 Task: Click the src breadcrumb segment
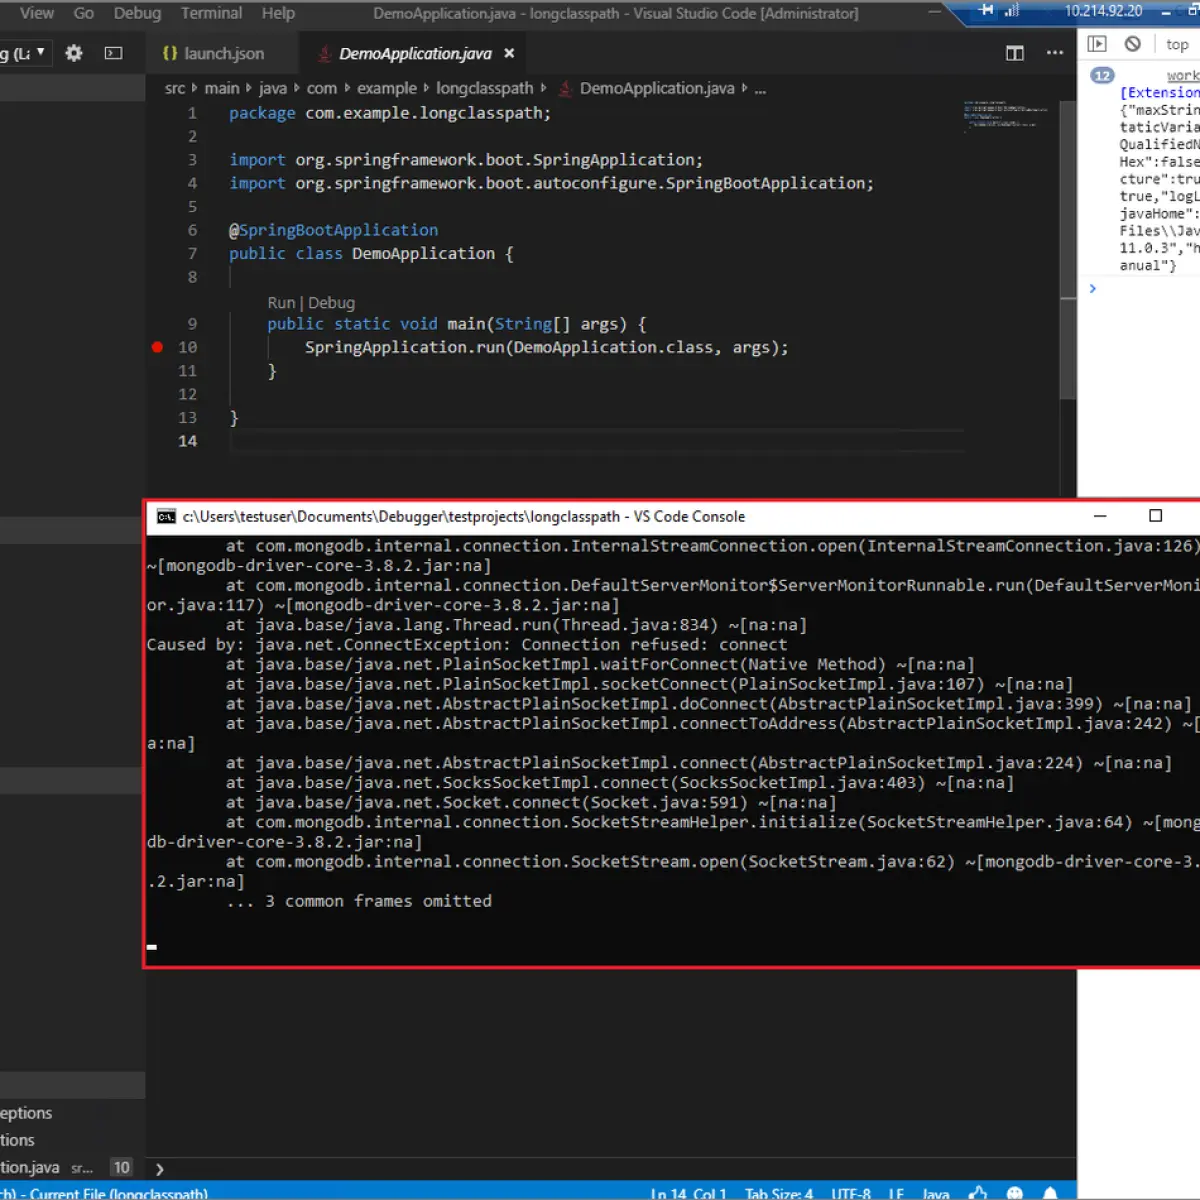coord(175,88)
